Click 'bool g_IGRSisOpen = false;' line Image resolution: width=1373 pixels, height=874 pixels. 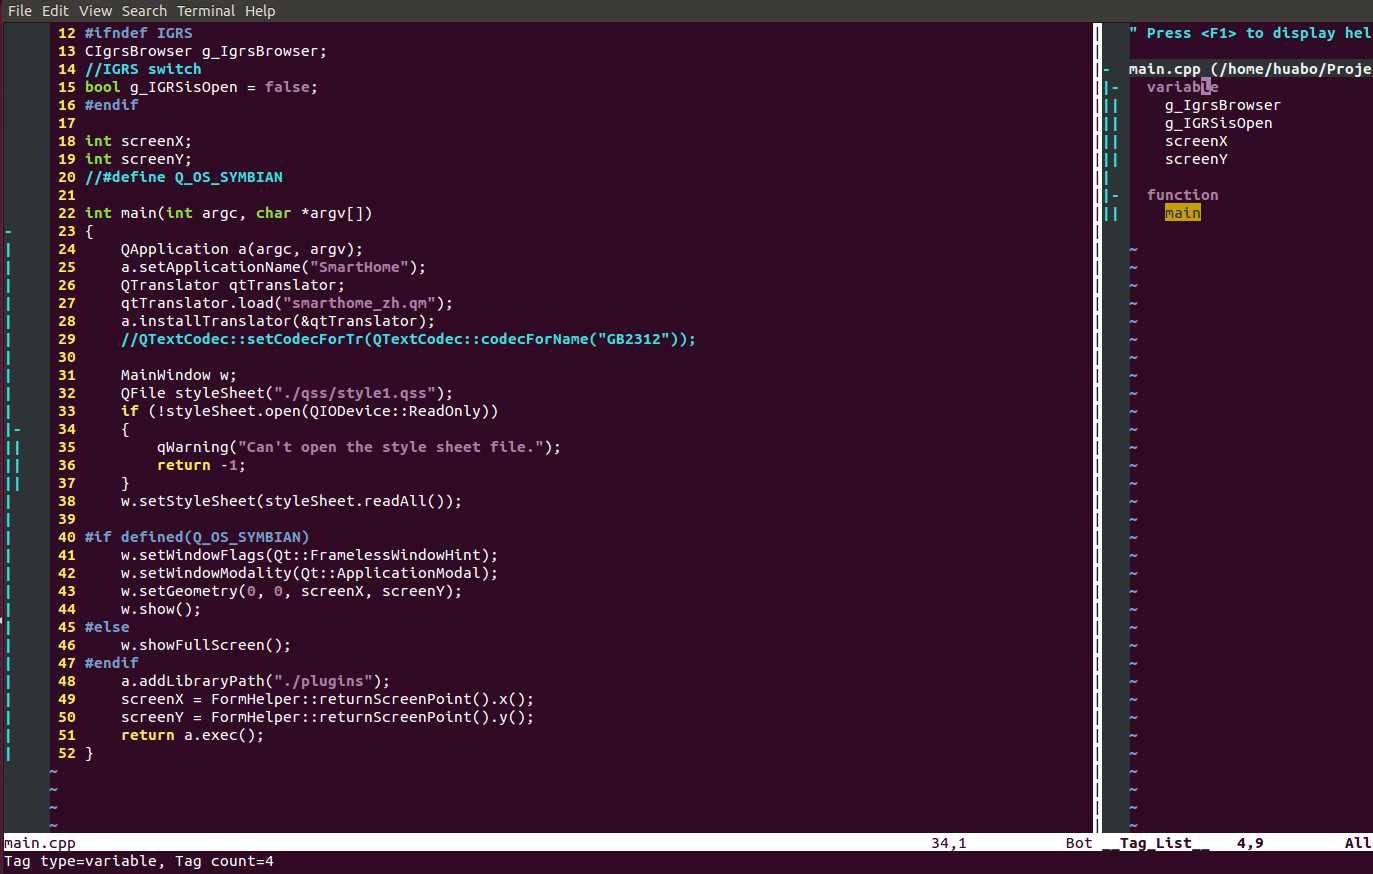point(201,87)
